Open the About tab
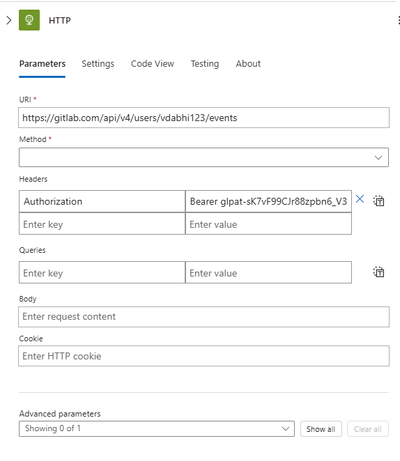Screen dimensions: 400x461 (x=248, y=64)
